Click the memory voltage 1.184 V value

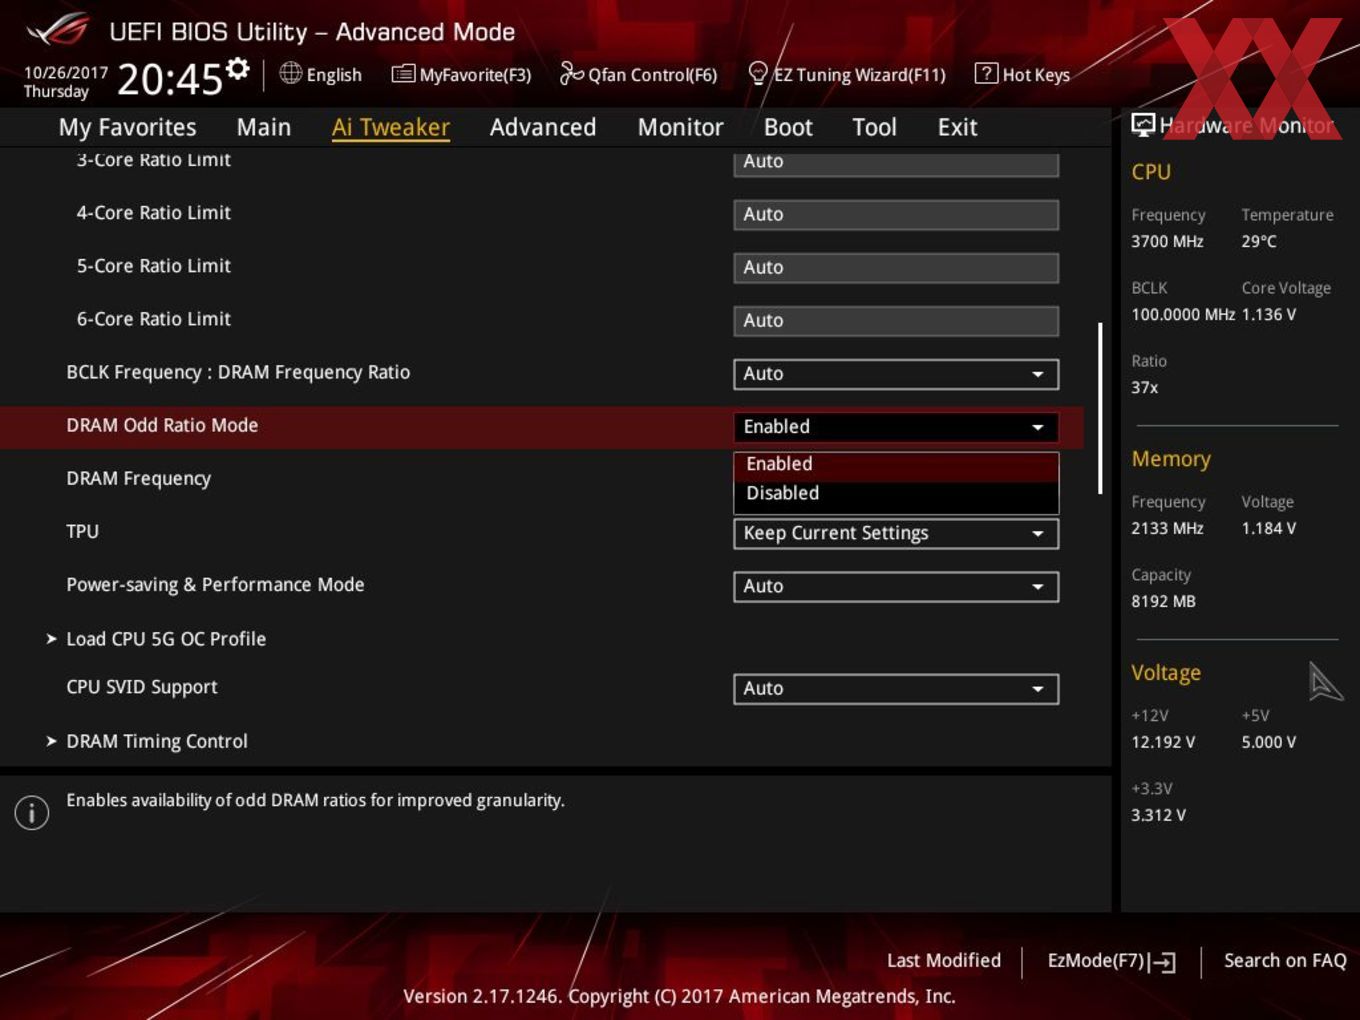coord(1269,528)
